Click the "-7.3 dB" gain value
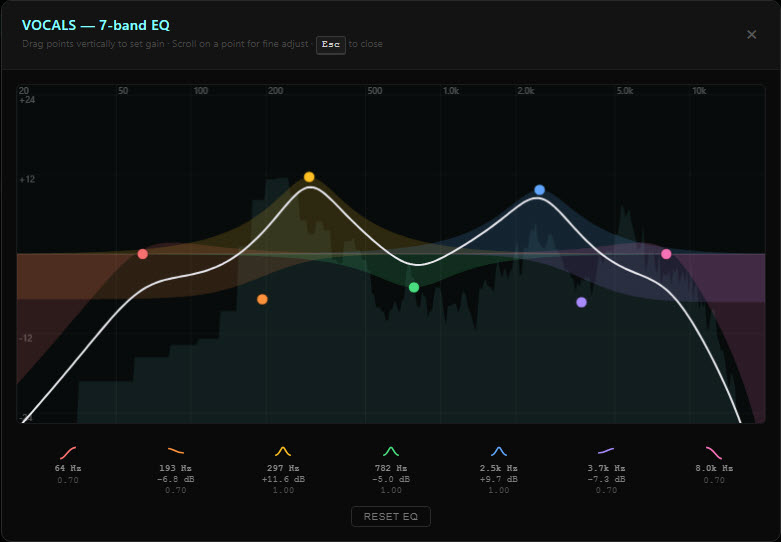This screenshot has height=542, width=781. coord(606,479)
